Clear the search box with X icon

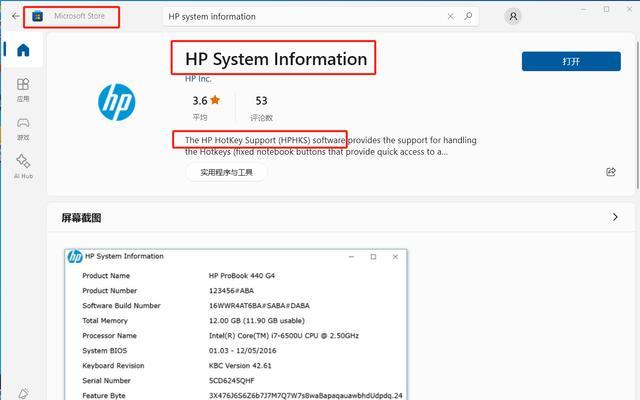[451, 16]
